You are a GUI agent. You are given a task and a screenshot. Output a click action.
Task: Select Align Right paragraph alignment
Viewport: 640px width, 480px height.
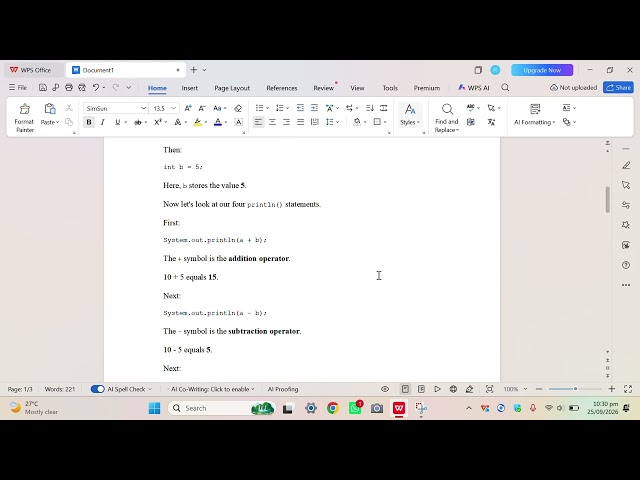286,122
